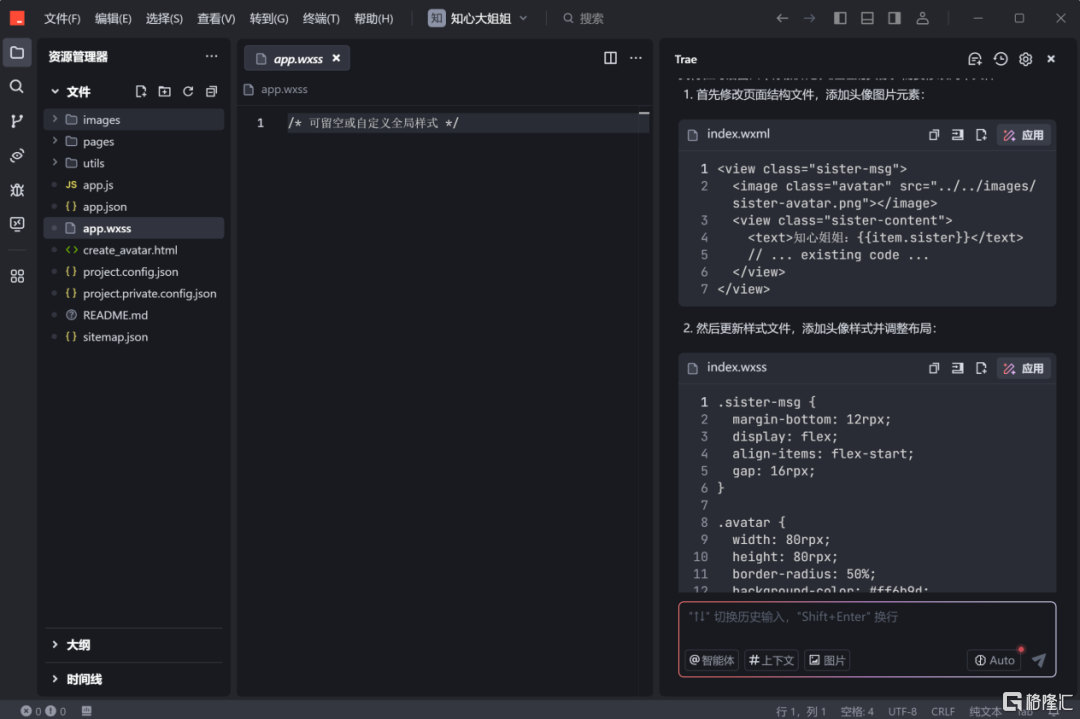
Task: Open app.js in the file tree
Action: 134,185
